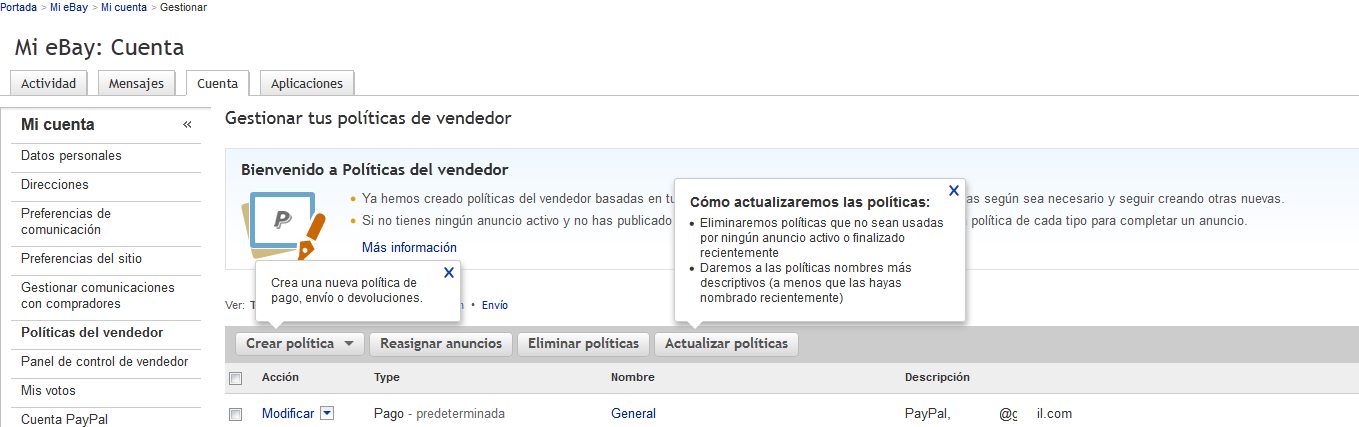Click the PayPal seller policy illustration
The image size is (1359, 427).
(x=284, y=227)
